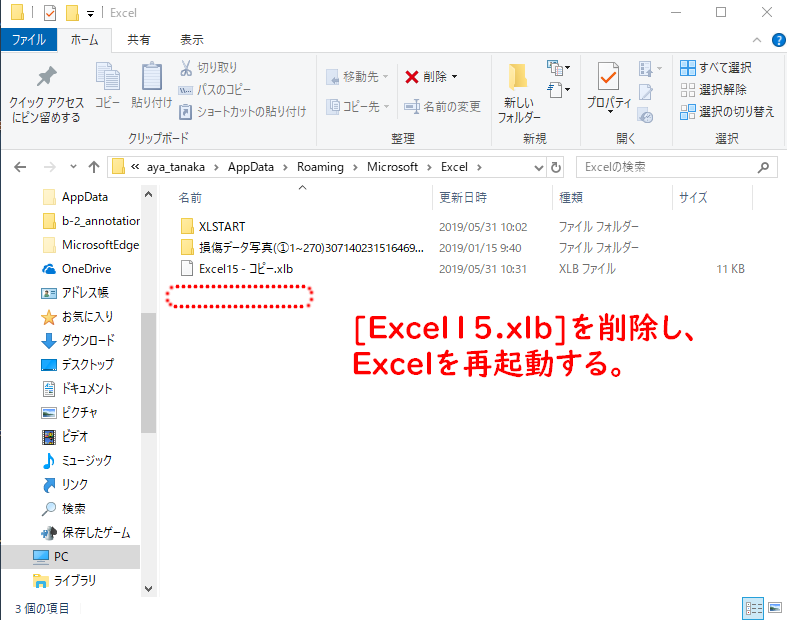Viewport: 787px width, 620px height.
Task: Open Copy to (コピー先) dropdown
Action: (358, 106)
